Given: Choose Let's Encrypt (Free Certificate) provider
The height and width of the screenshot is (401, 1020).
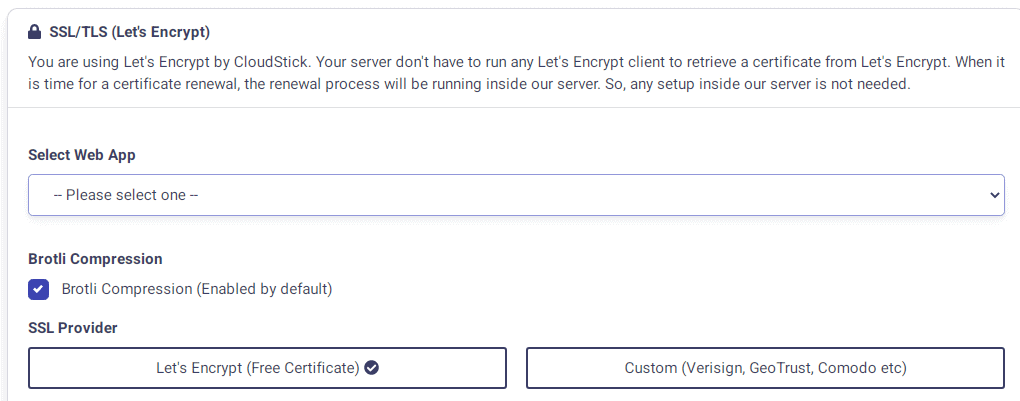Looking at the screenshot, I should [x=267, y=368].
